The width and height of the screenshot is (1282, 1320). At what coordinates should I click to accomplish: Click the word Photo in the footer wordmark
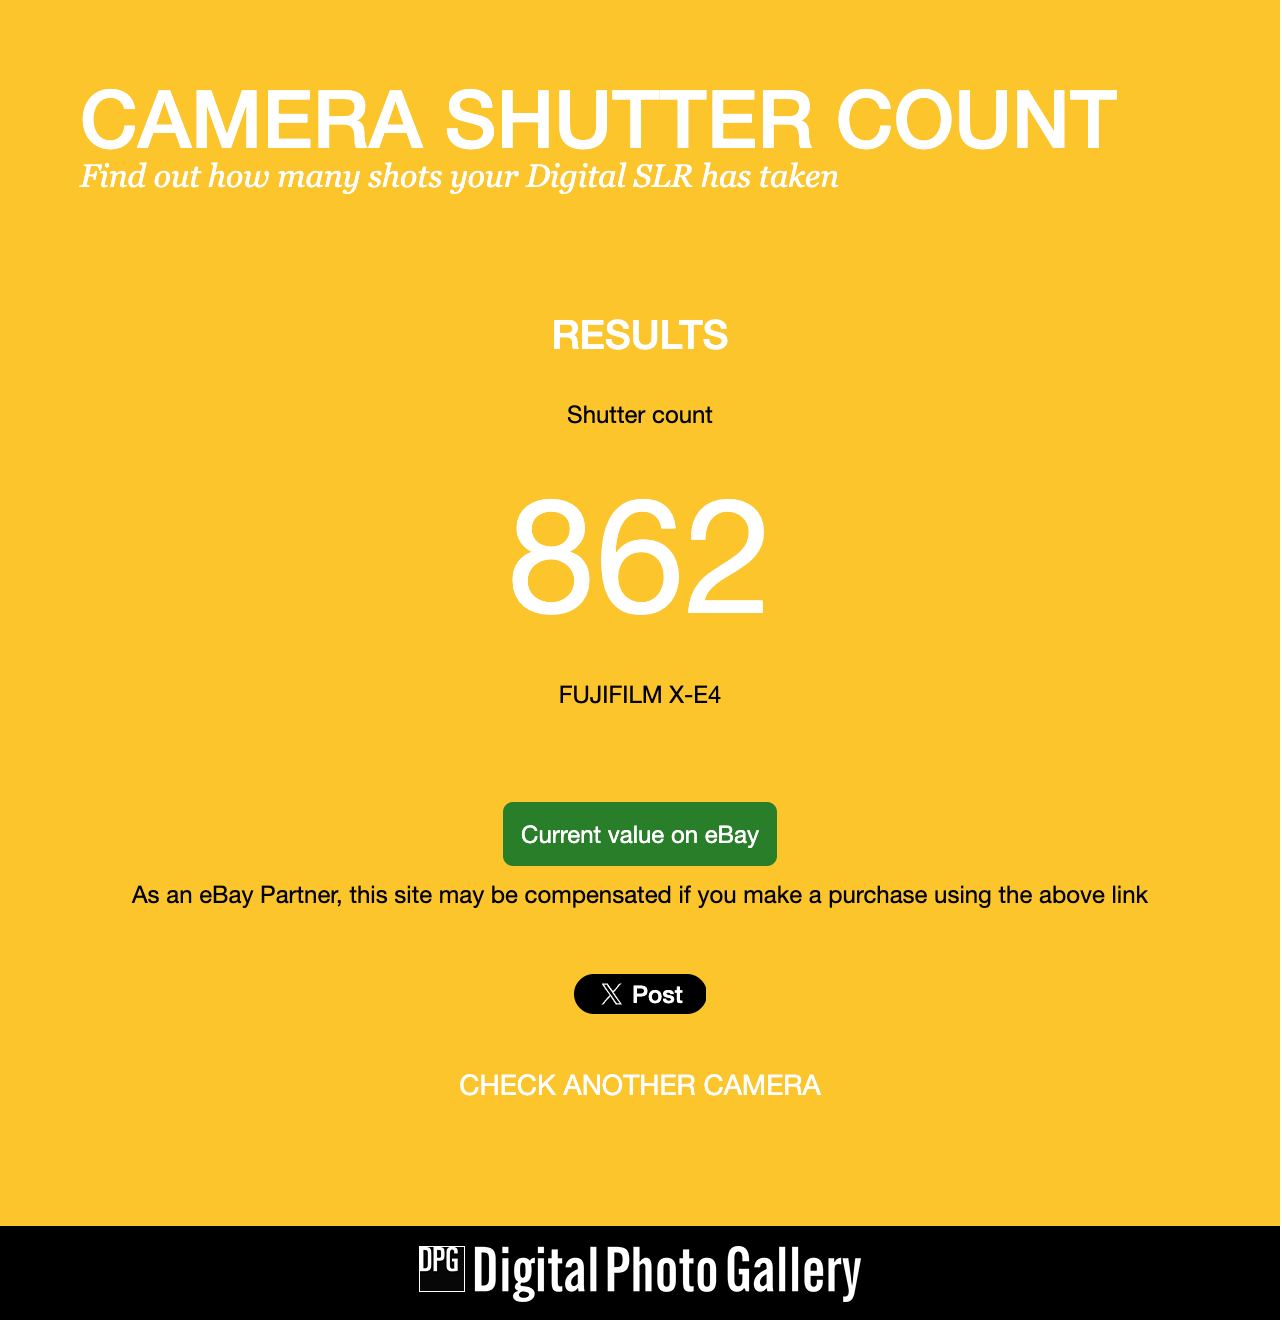(661, 1270)
